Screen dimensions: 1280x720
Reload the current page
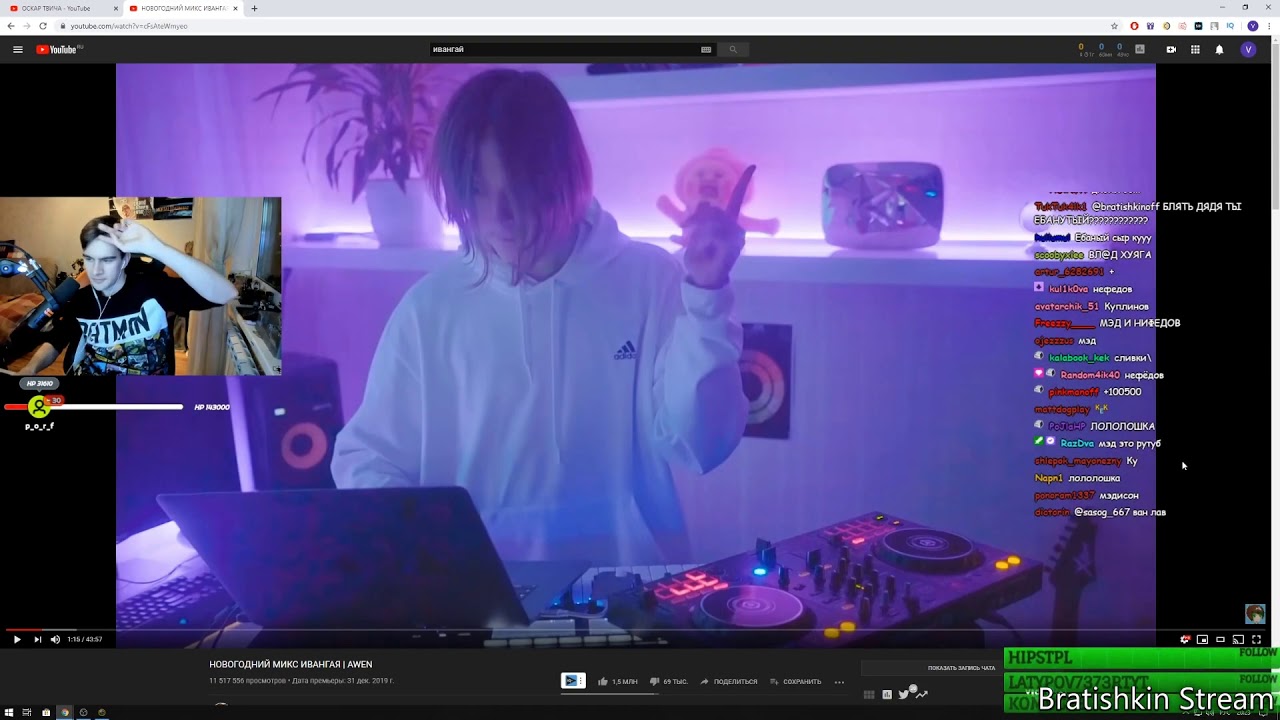coord(43,26)
